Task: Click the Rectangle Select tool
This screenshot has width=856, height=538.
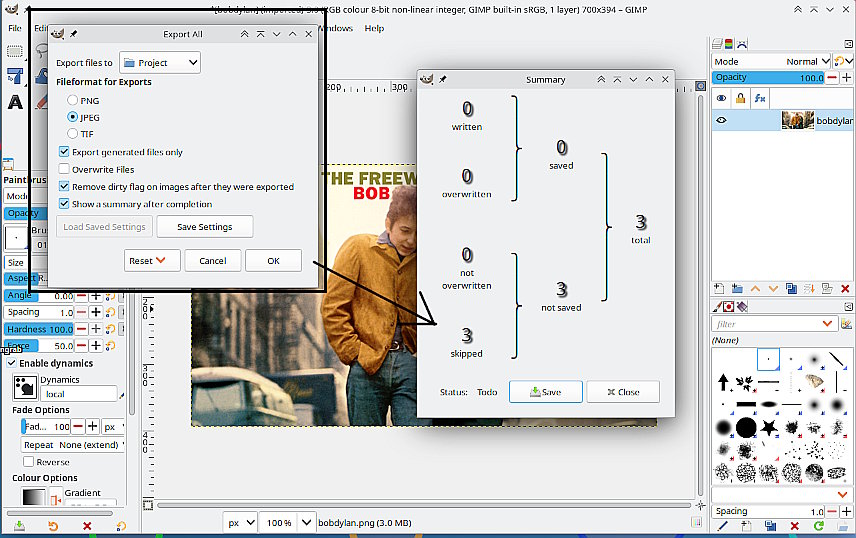Action: point(15,50)
